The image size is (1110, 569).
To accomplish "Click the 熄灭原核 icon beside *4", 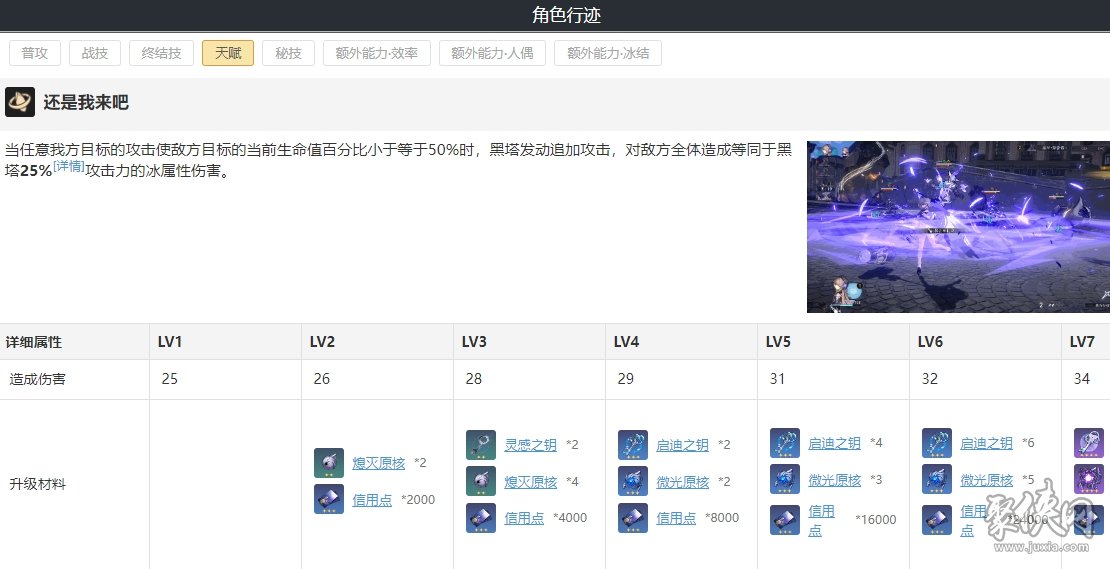I will (481, 481).
